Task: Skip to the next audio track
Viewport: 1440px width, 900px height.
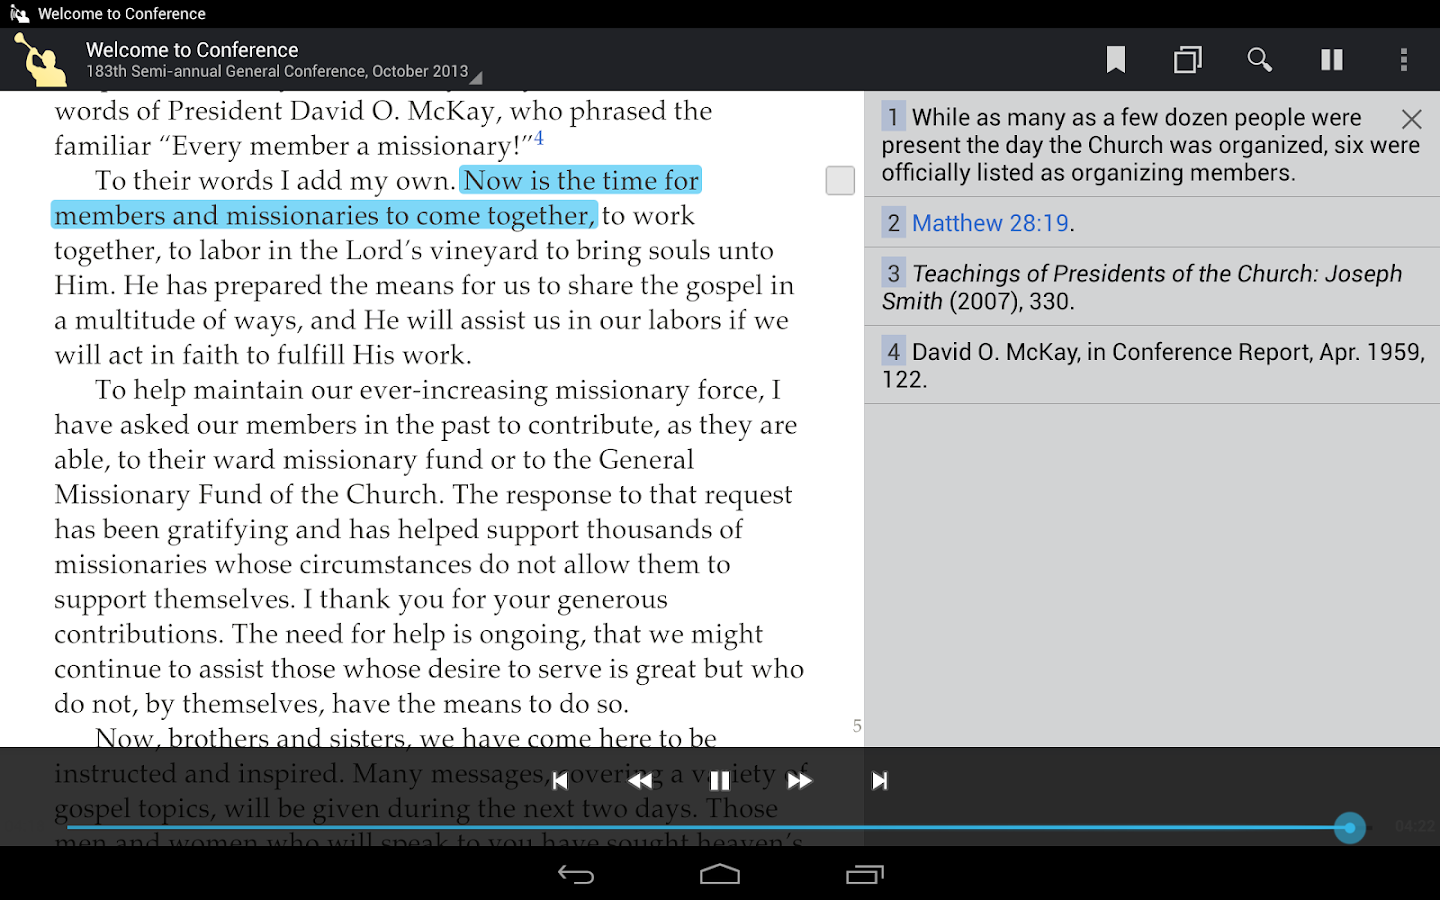Action: point(880,781)
